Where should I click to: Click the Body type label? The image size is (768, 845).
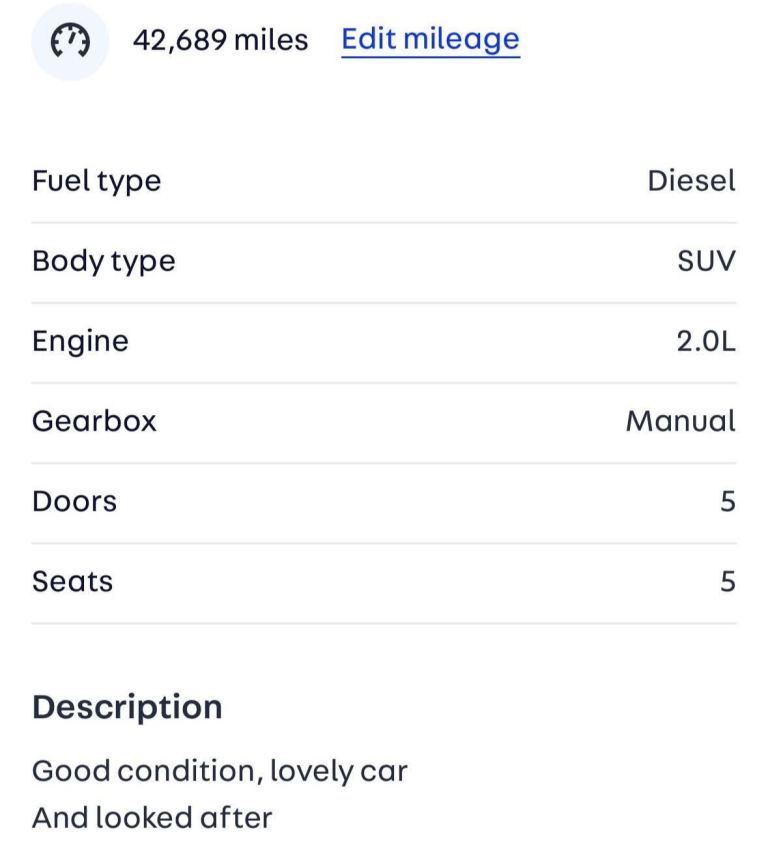pyautogui.click(x=103, y=261)
